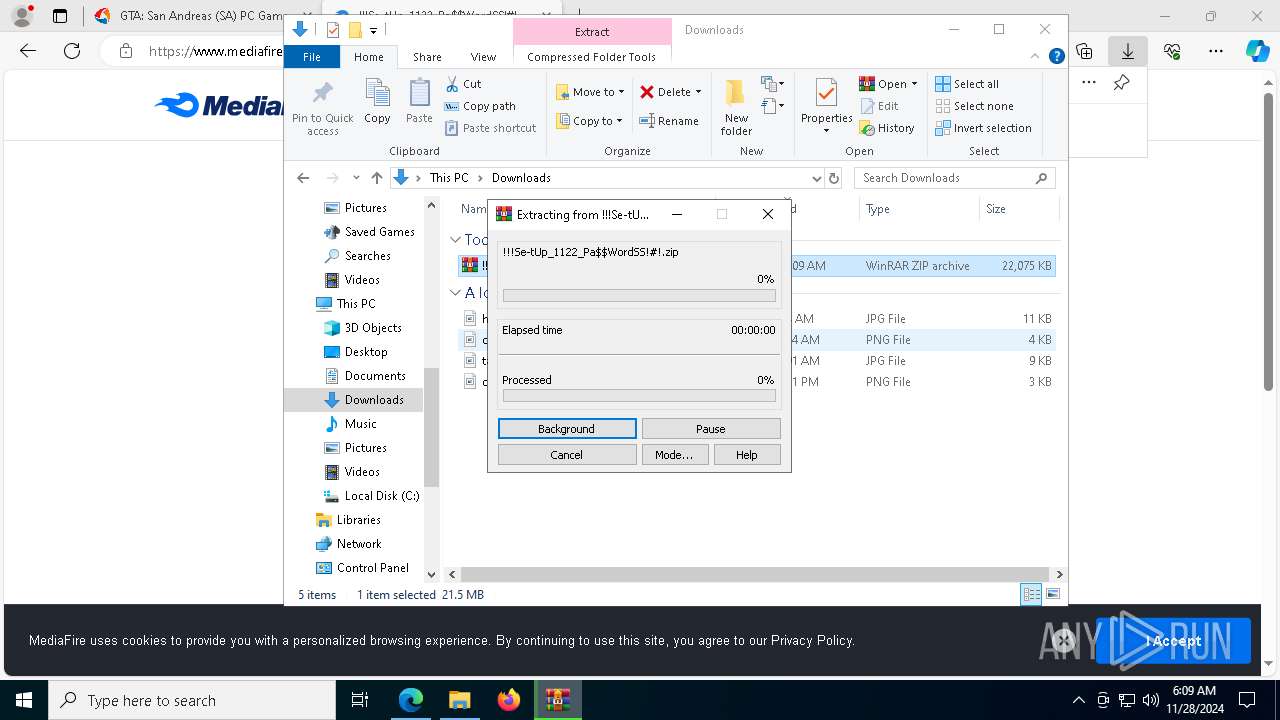The width and height of the screenshot is (1280, 720).
Task: Click the Windows search box on taskbar
Action: (192, 700)
